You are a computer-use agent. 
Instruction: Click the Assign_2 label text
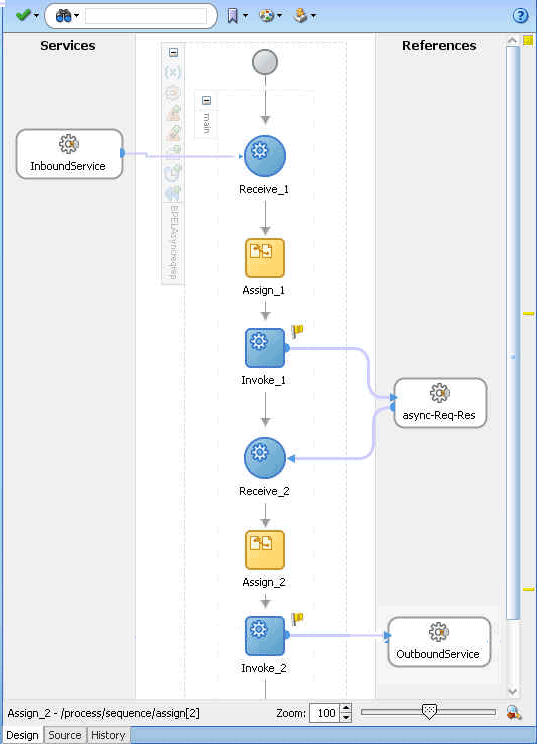click(x=264, y=582)
